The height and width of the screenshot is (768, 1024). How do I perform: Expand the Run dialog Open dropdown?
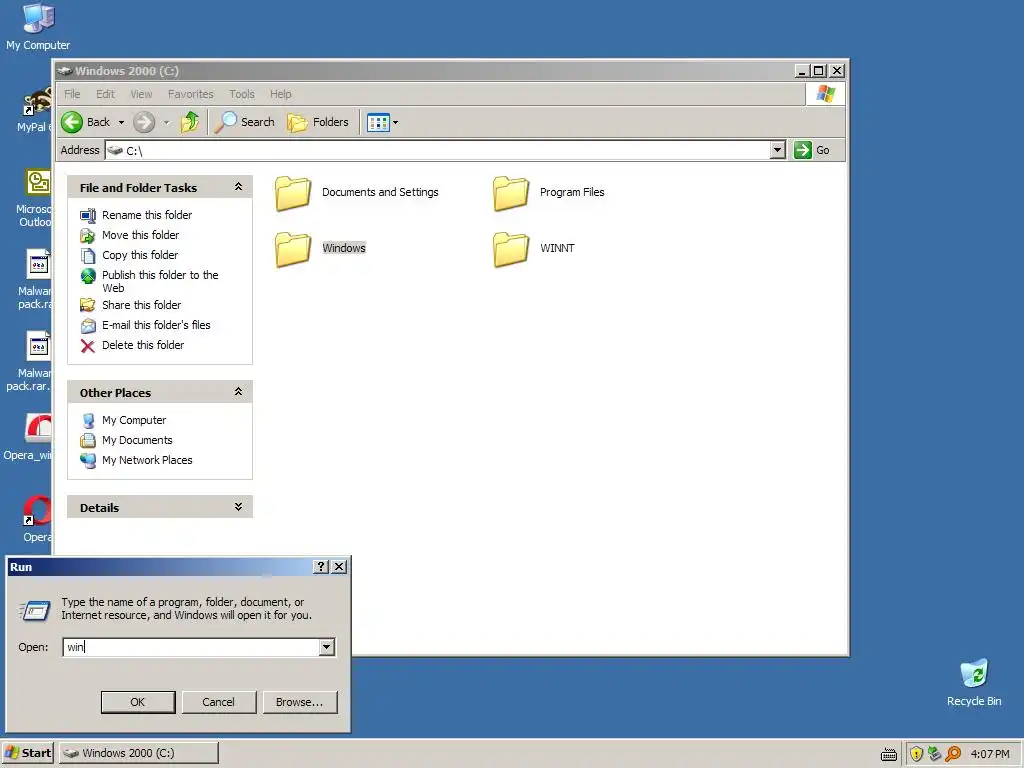(327, 647)
